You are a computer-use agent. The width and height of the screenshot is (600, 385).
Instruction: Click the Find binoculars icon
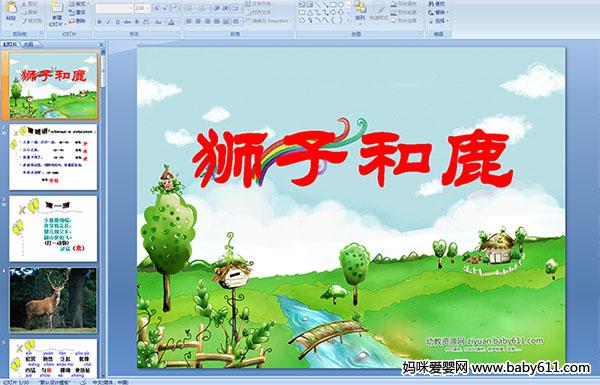click(431, 4)
